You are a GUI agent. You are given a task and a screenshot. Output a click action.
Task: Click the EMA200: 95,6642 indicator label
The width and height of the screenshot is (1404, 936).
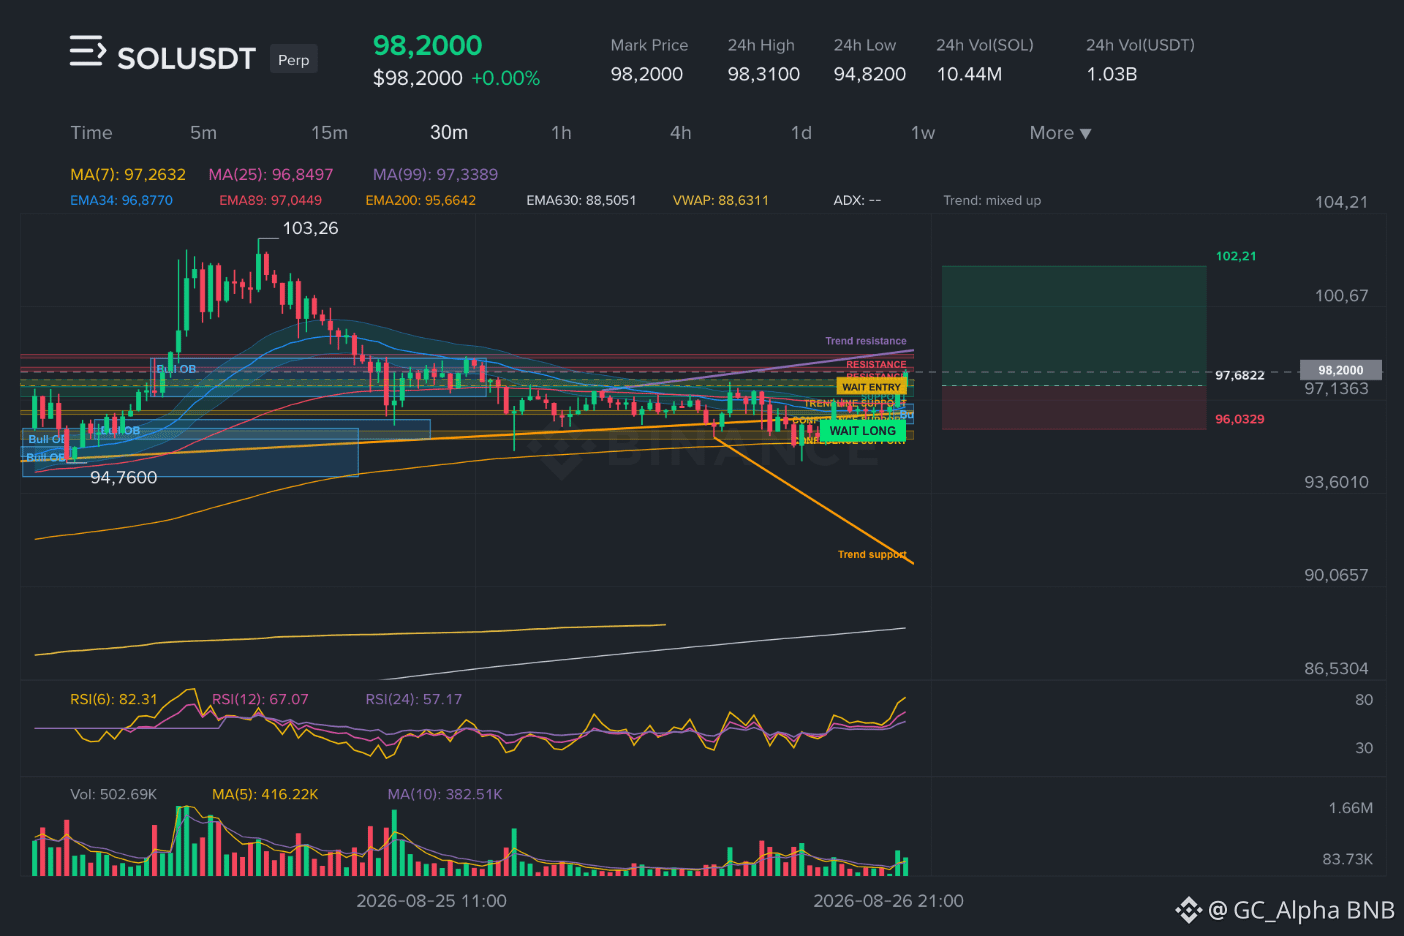[421, 200]
